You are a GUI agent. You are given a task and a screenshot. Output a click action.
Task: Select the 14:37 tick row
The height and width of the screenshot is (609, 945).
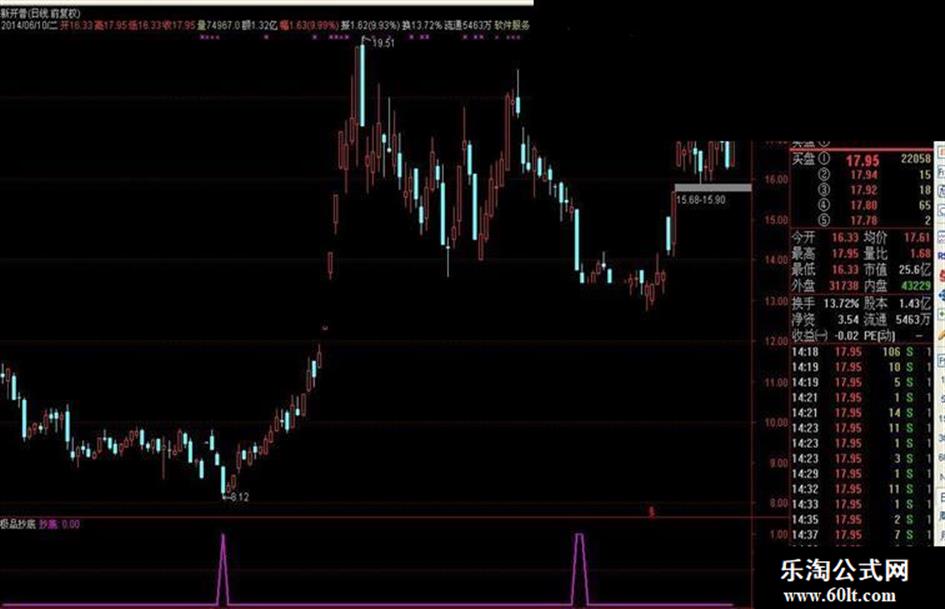click(x=861, y=535)
